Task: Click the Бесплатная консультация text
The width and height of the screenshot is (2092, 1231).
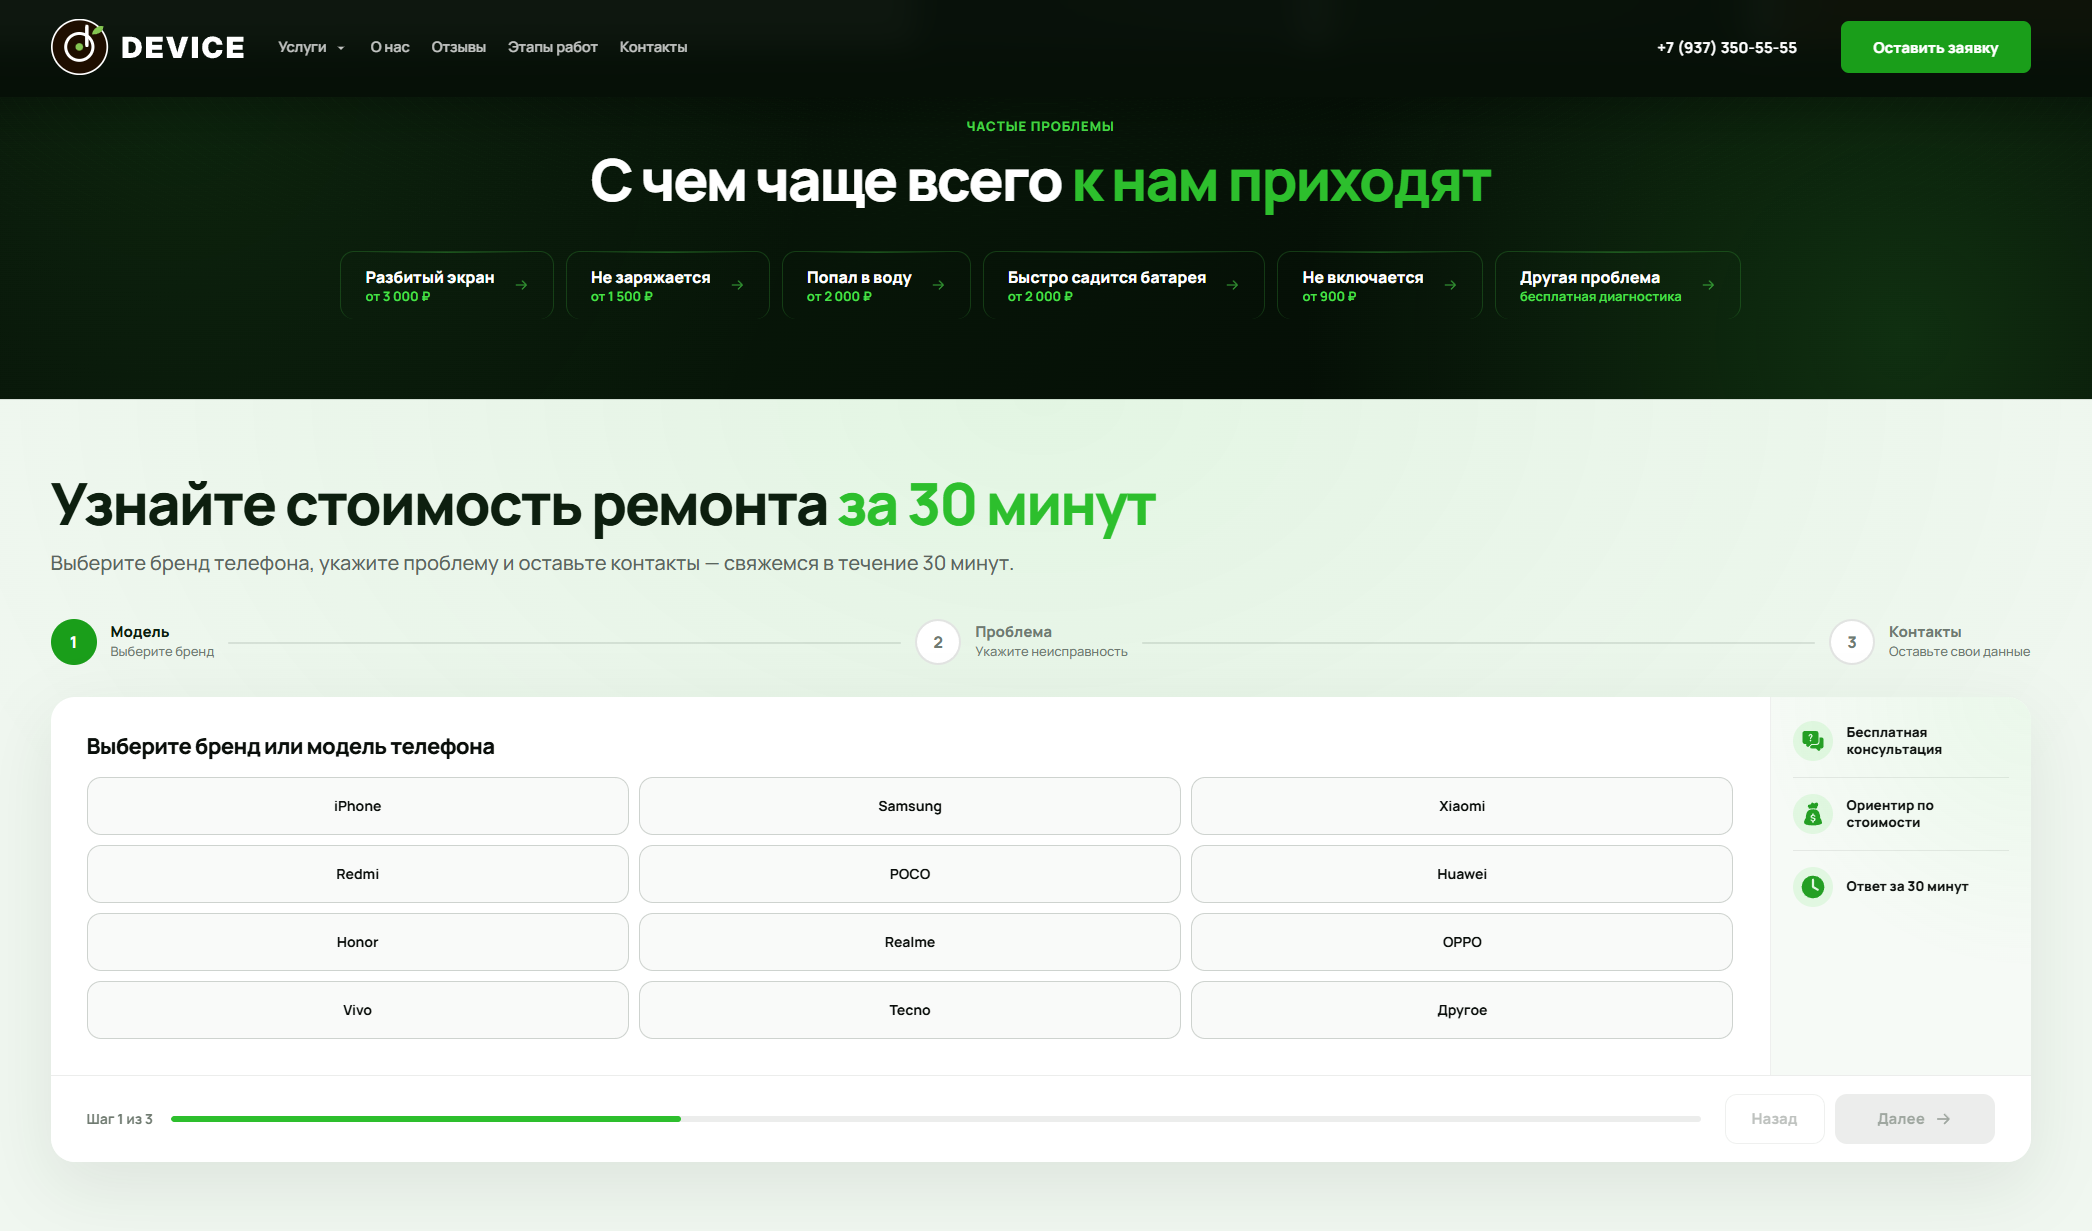Action: click(x=1894, y=741)
